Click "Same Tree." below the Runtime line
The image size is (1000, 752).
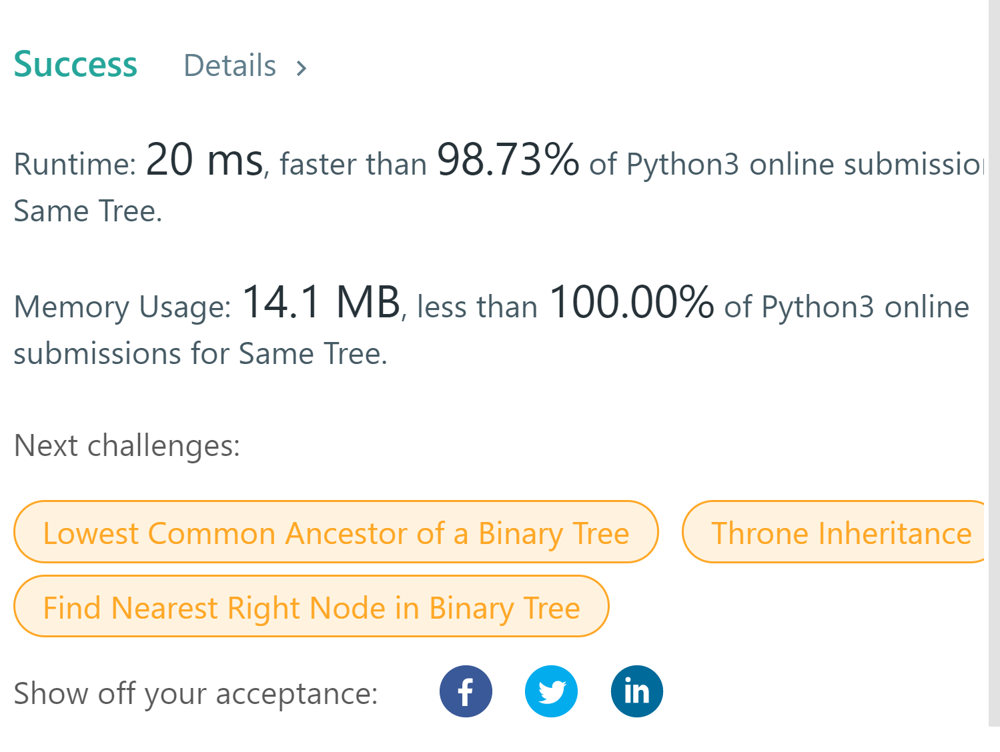(87, 211)
